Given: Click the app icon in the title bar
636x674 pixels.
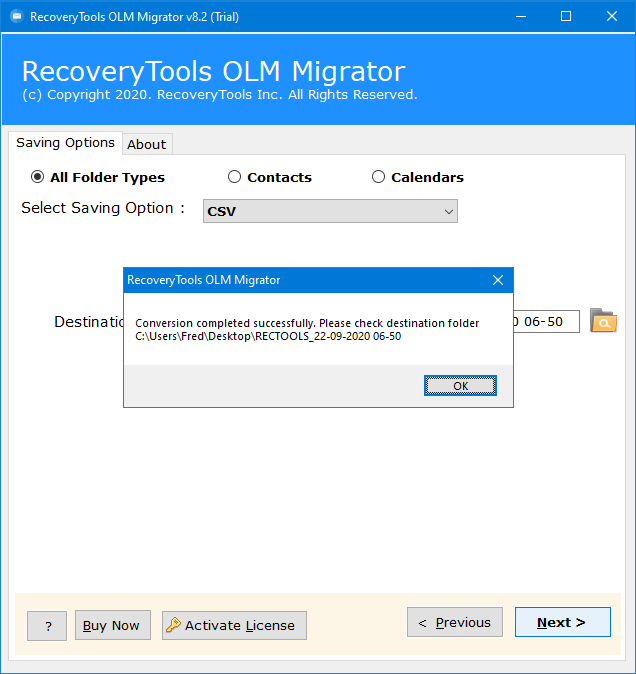Looking at the screenshot, I should [17, 16].
